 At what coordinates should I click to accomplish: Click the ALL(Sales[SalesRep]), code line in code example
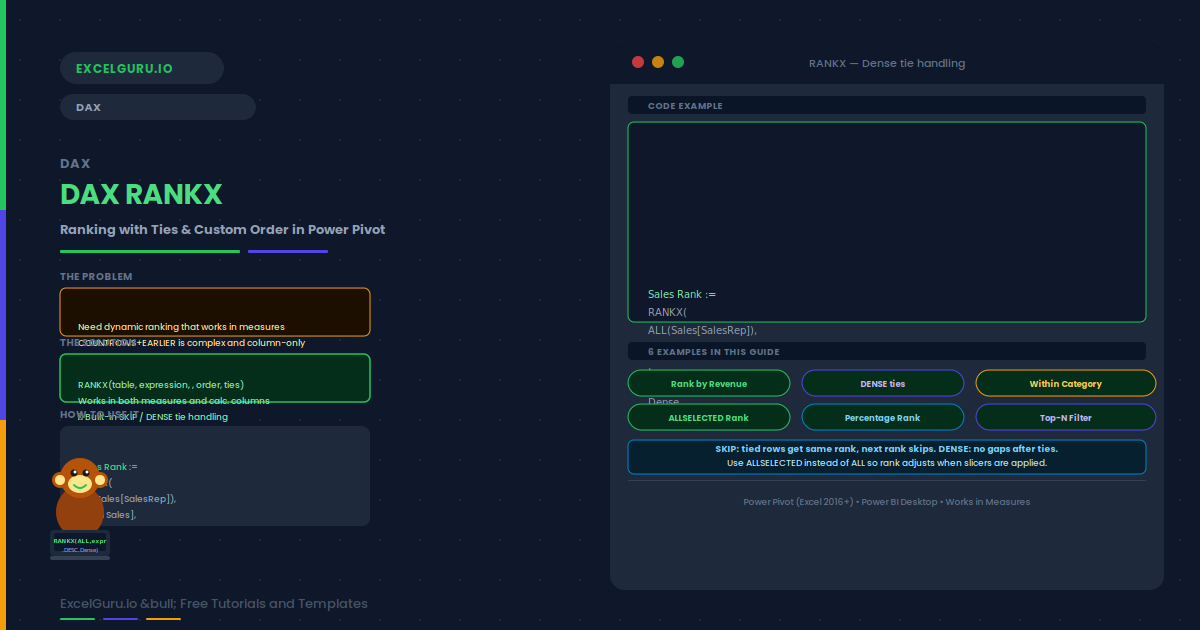702,330
